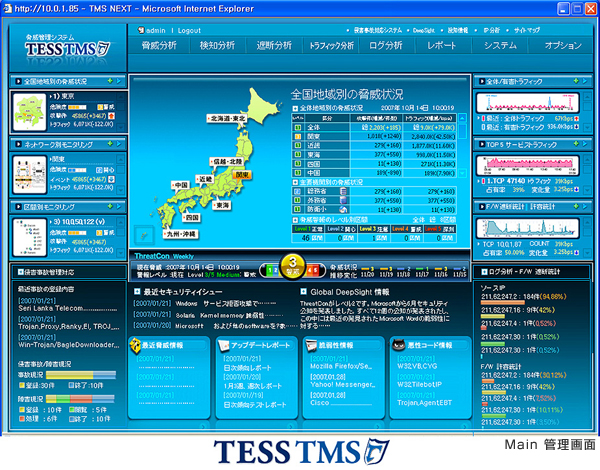Click arrow icon in ネットワーク別モニタリング header

119,144
